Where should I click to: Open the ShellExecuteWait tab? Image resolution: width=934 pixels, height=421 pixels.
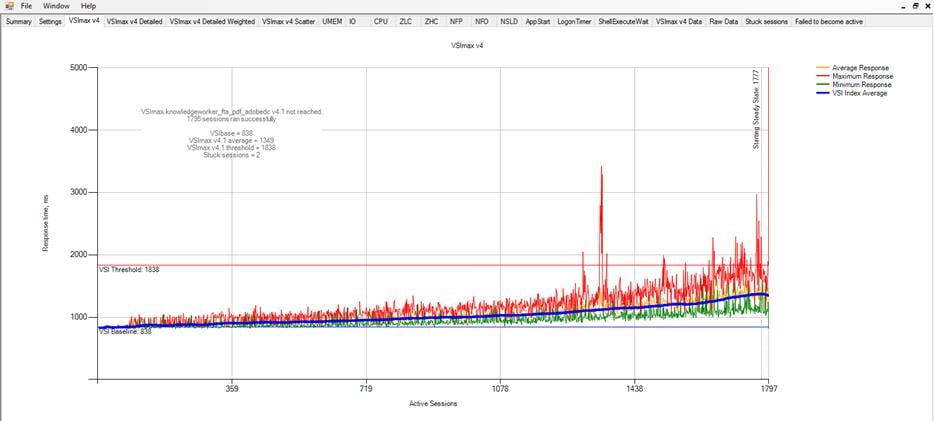click(x=623, y=21)
